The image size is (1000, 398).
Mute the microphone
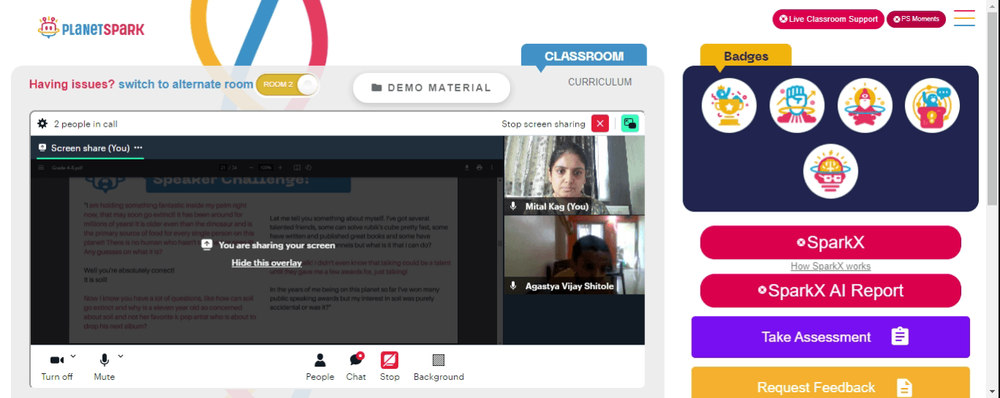[x=104, y=367]
